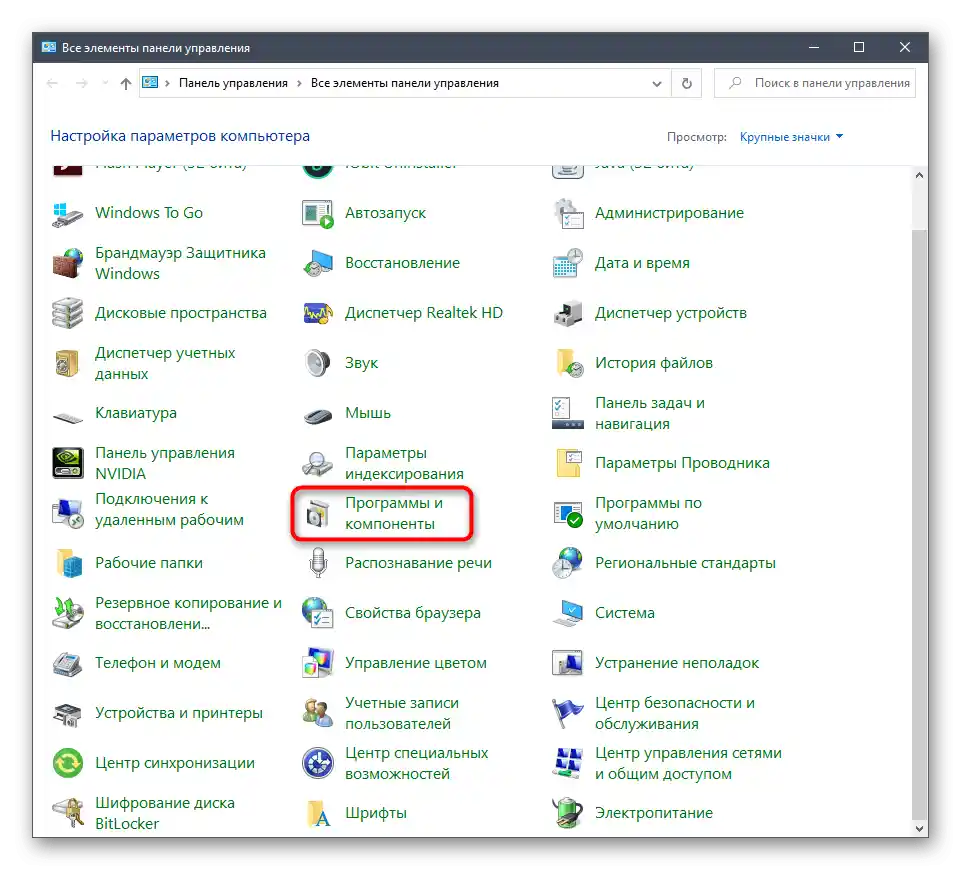Click the Back navigation arrow

point(53,83)
